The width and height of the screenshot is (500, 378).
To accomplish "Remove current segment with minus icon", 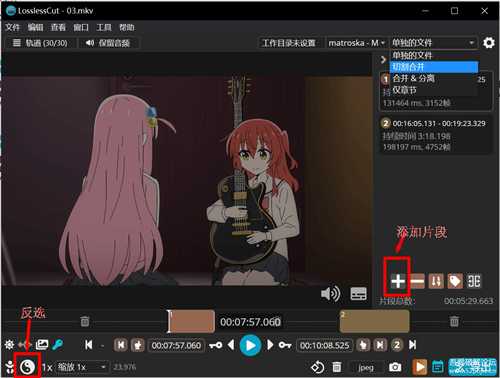I will [417, 281].
